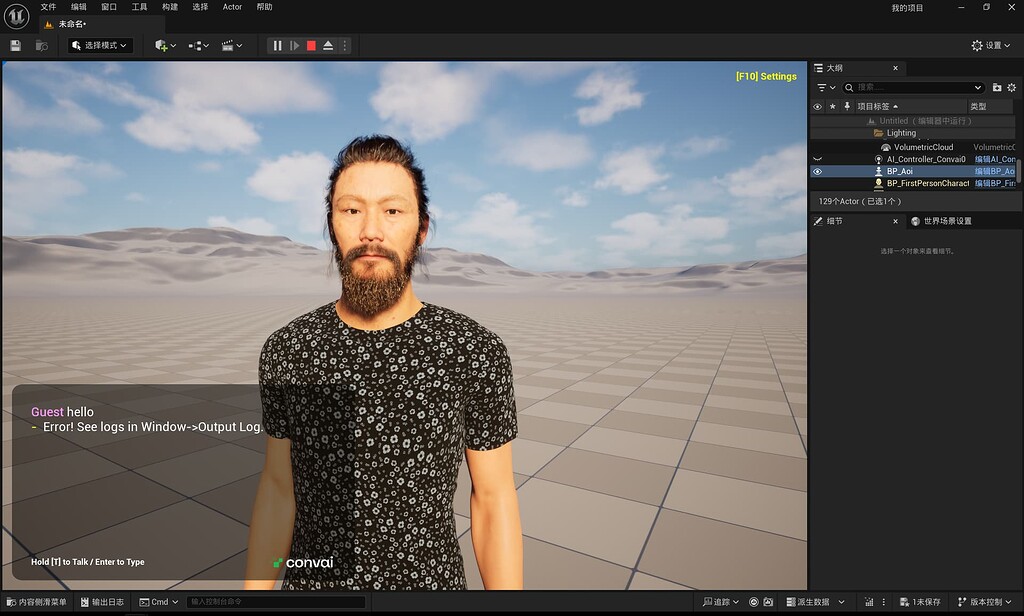
Task: Click the frame skip button
Action: point(294,46)
